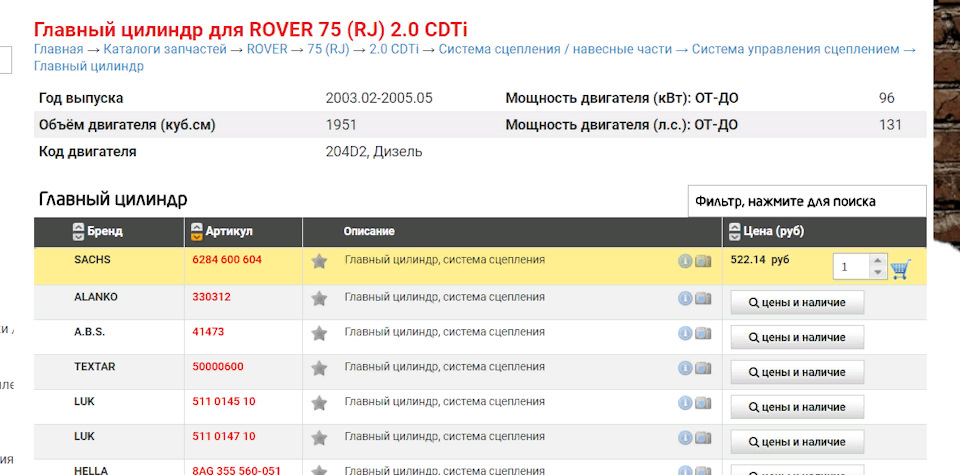View photo icon for ALANKO row

click(703, 298)
